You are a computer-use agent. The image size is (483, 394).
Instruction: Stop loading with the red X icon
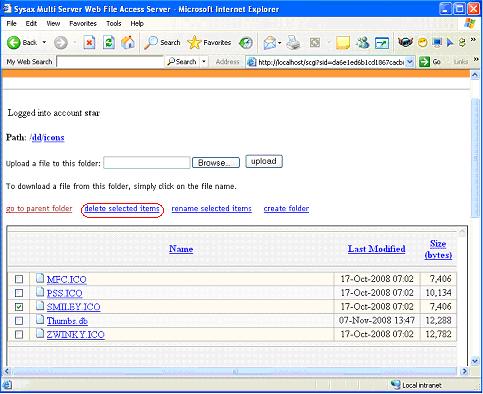pyautogui.click(x=89, y=43)
